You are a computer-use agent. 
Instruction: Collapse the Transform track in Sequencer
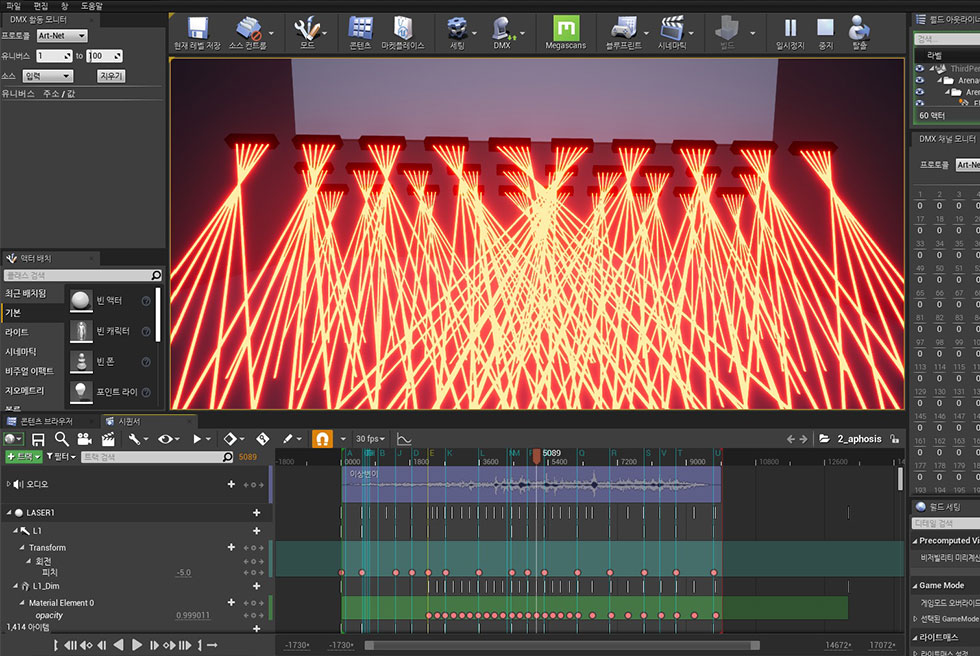point(22,548)
